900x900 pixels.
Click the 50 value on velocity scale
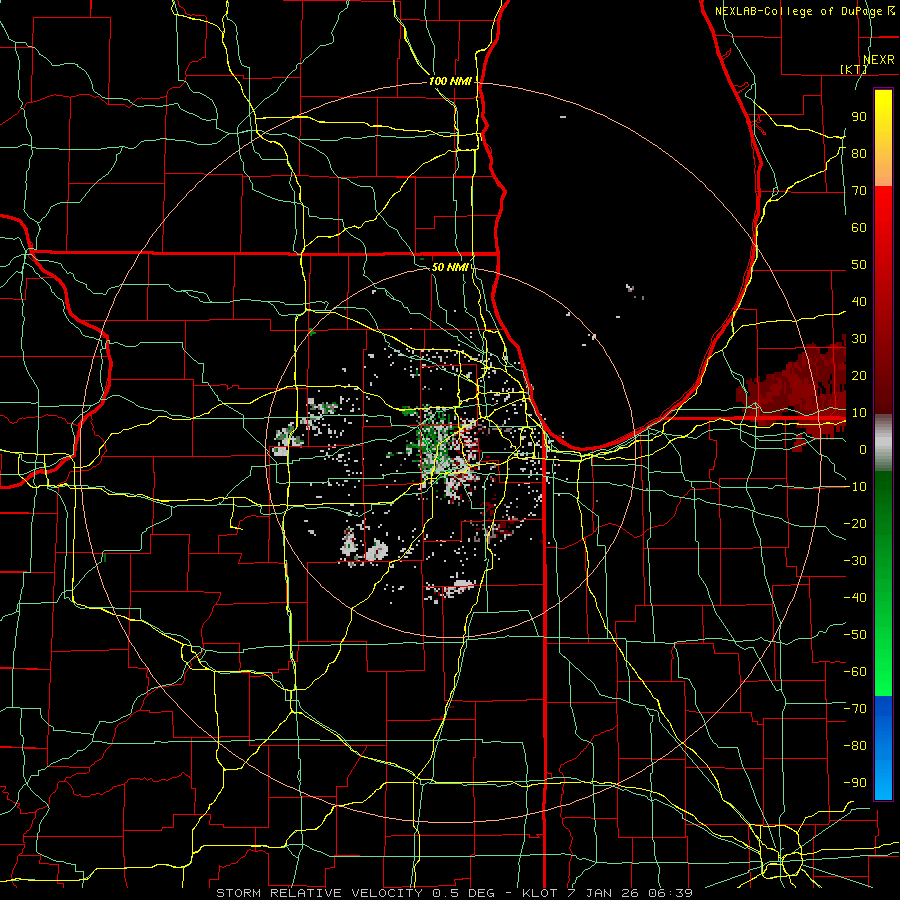tap(859, 265)
